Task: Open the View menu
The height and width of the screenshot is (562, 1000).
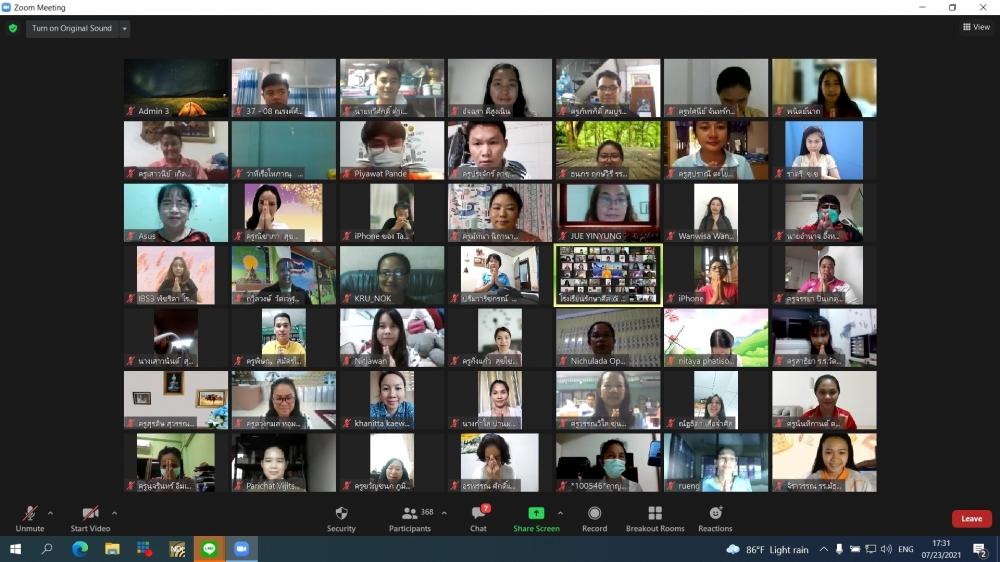Action: click(976, 27)
